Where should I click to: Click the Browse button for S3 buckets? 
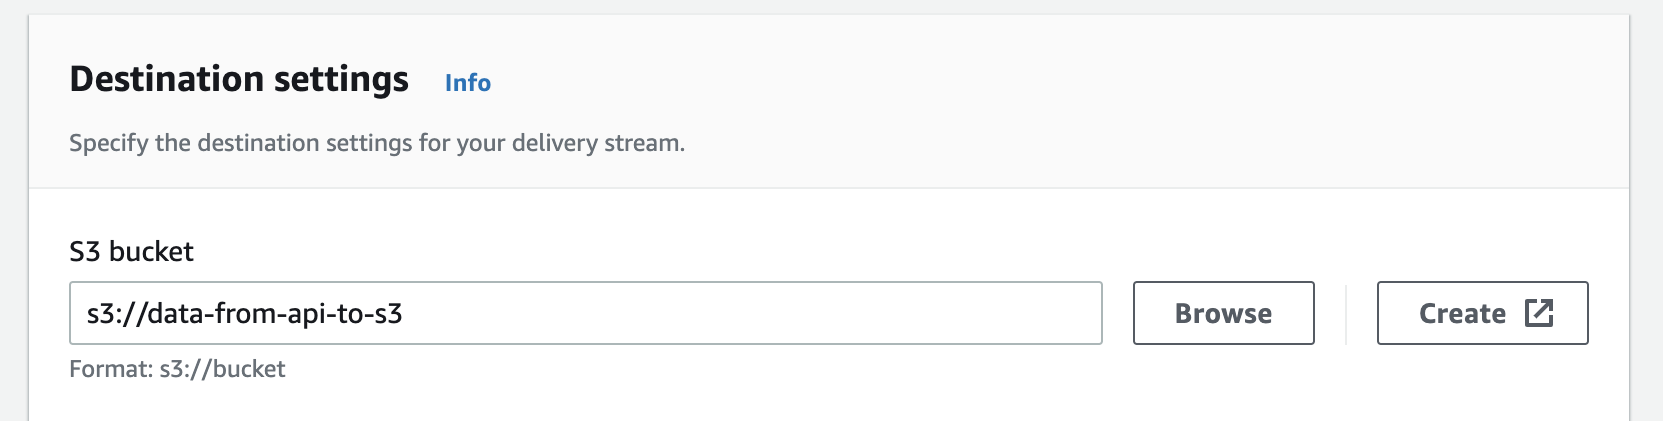pyautogui.click(x=1223, y=313)
